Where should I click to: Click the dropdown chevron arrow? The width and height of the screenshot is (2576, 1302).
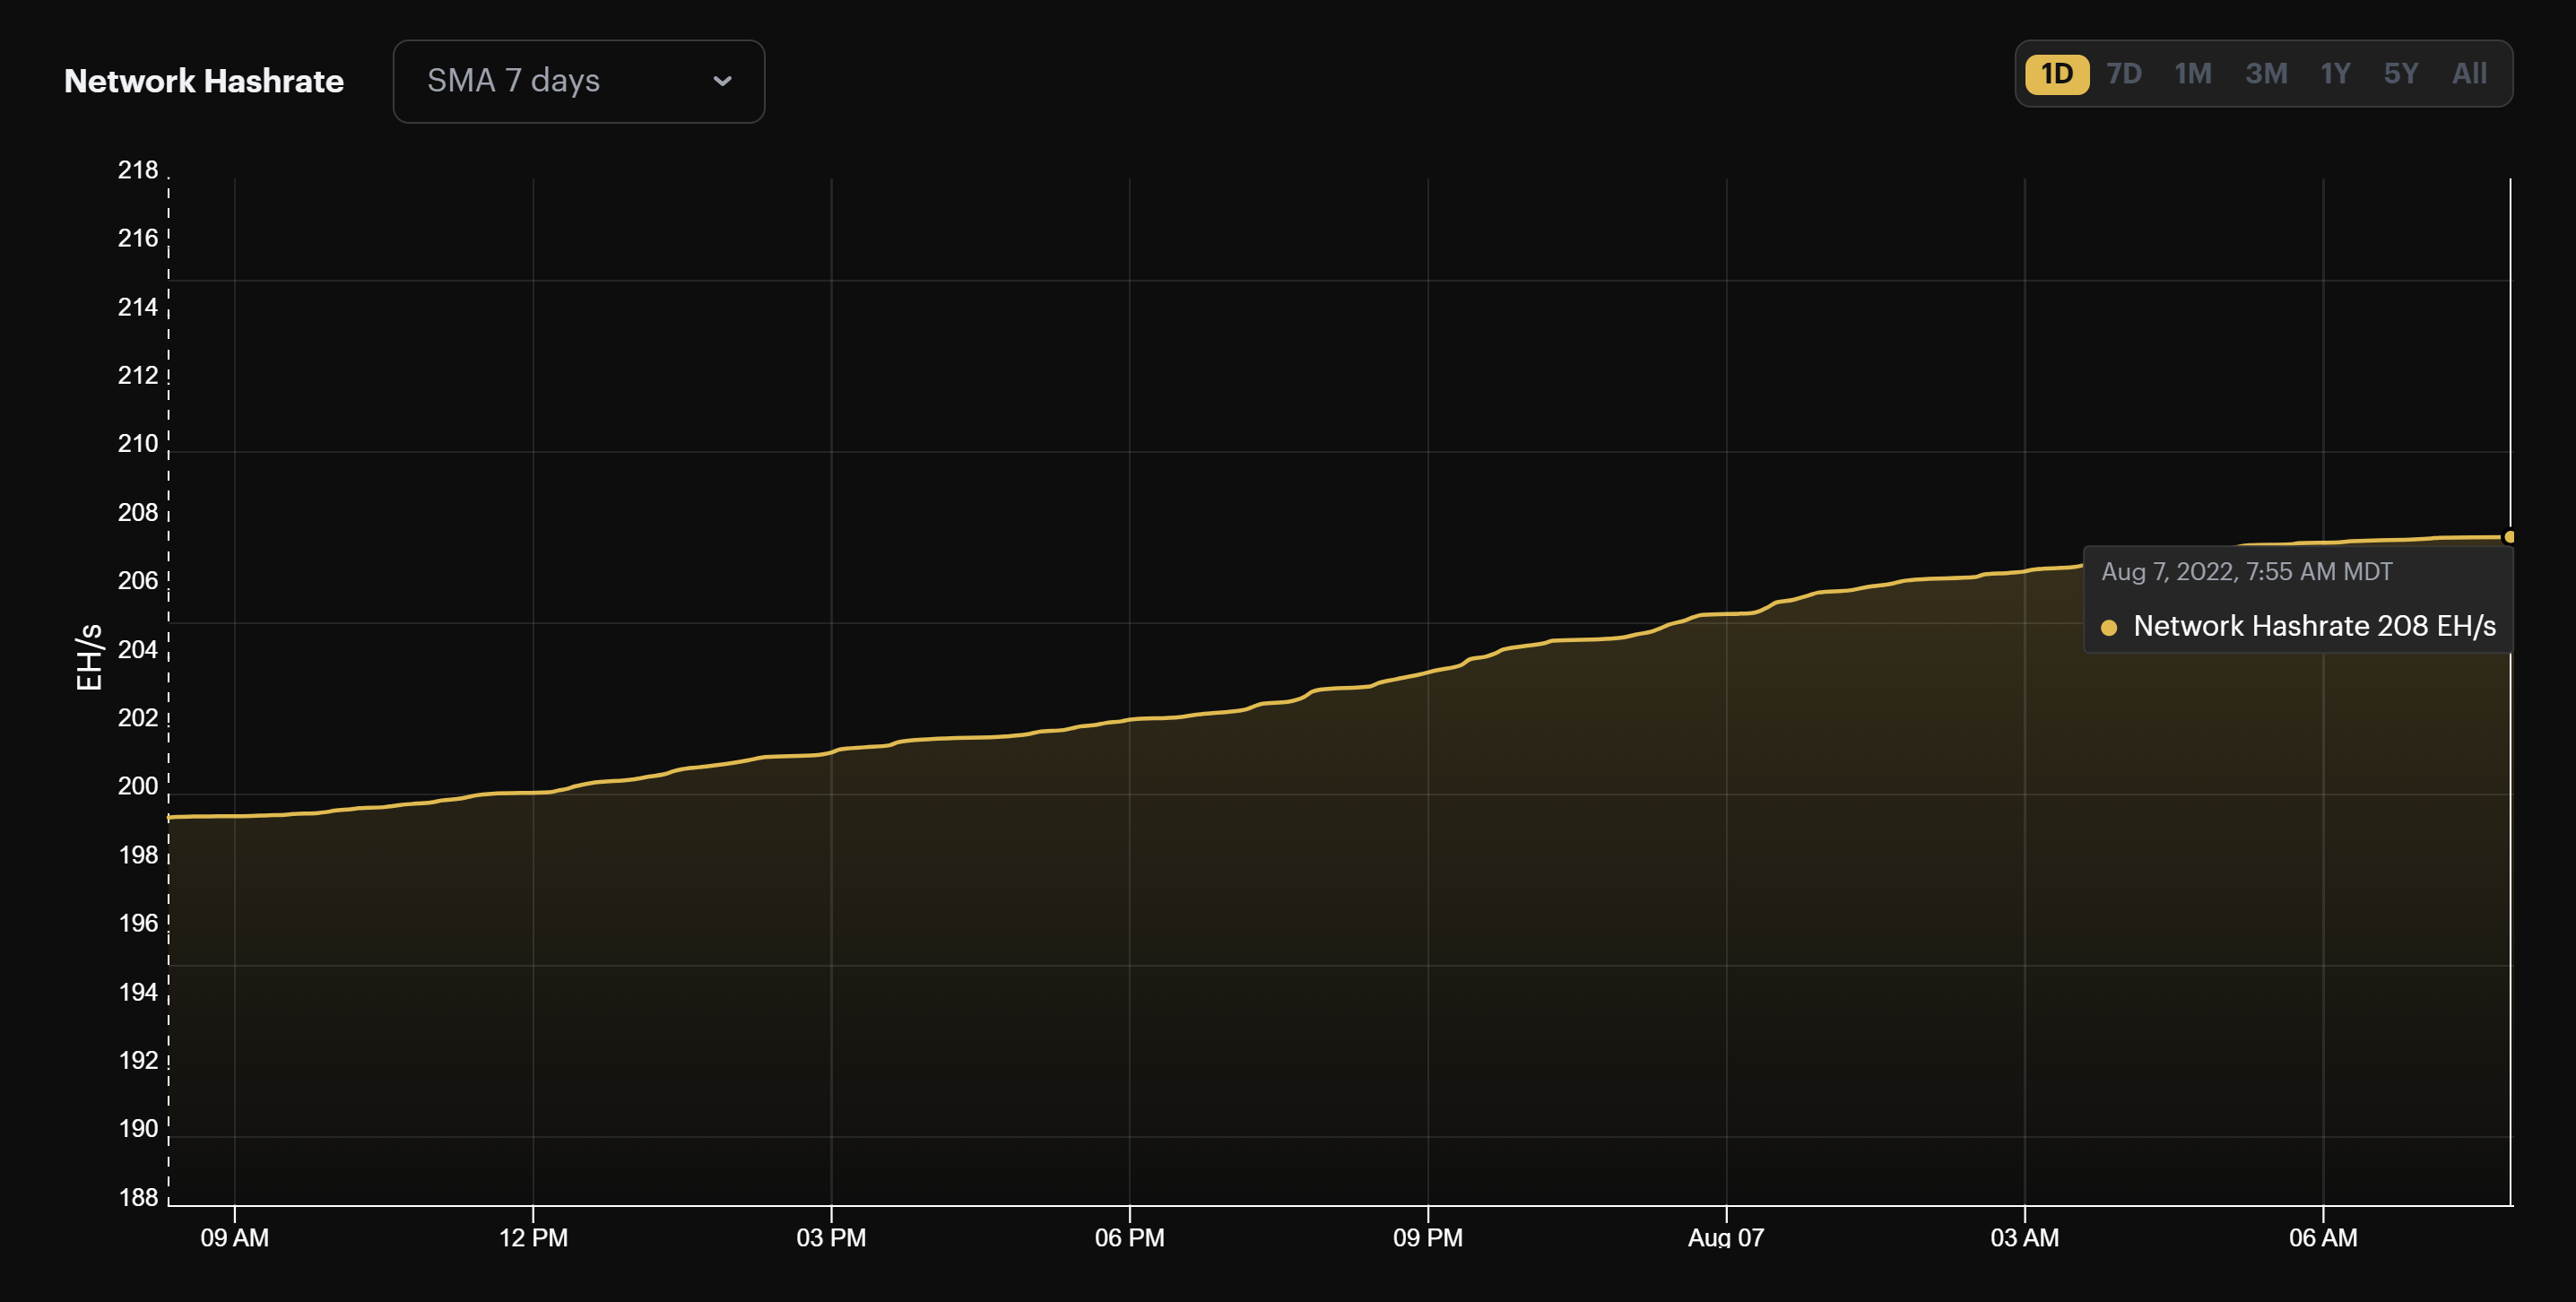click(x=722, y=81)
